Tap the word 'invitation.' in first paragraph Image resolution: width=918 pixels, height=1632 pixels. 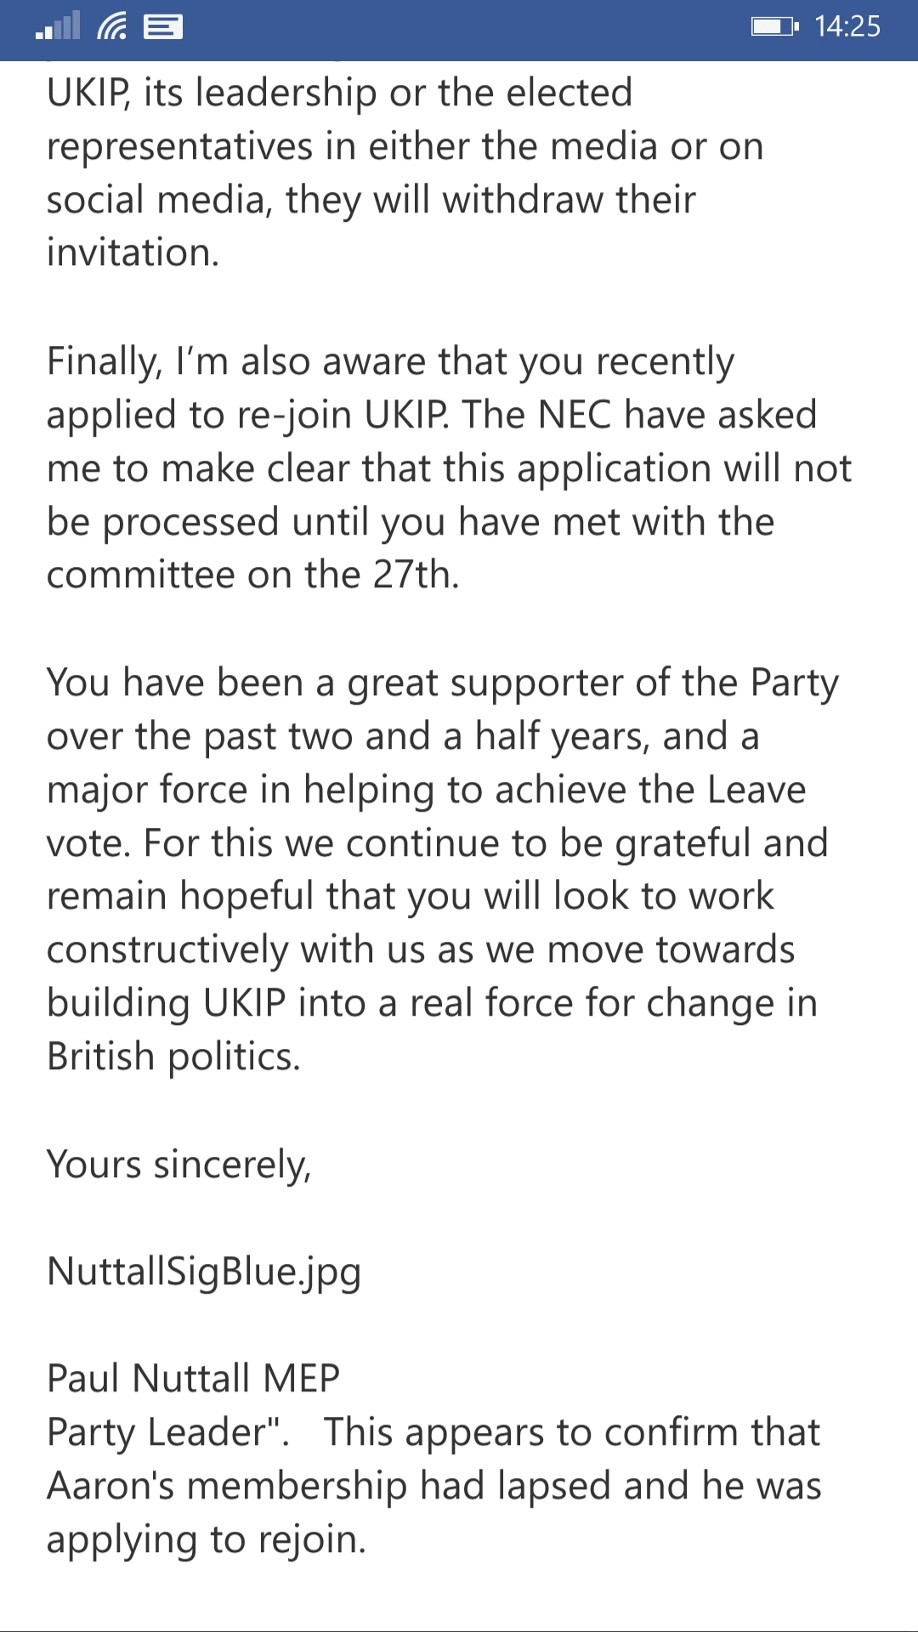point(133,252)
